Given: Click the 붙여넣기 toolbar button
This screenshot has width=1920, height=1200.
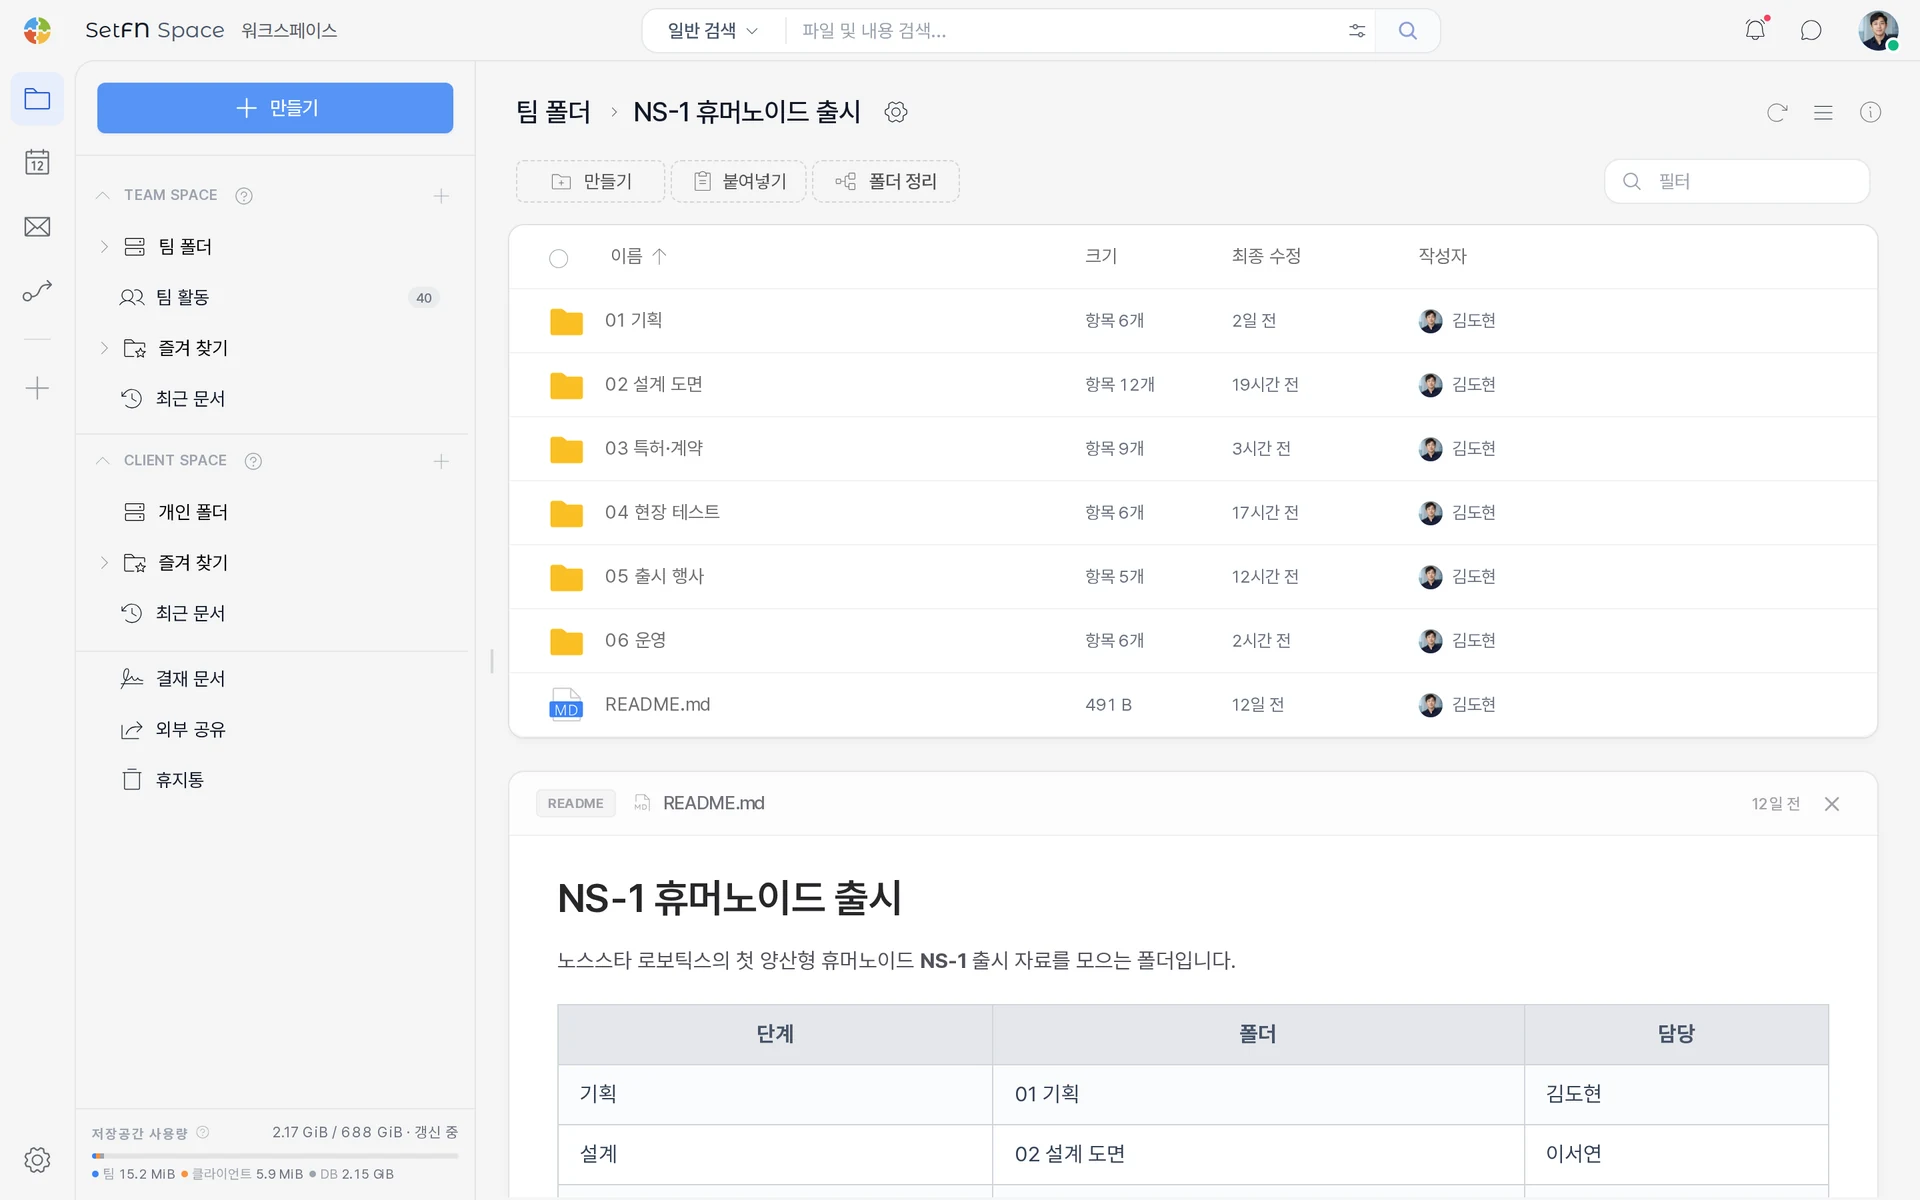Looking at the screenshot, I should pyautogui.click(x=739, y=181).
